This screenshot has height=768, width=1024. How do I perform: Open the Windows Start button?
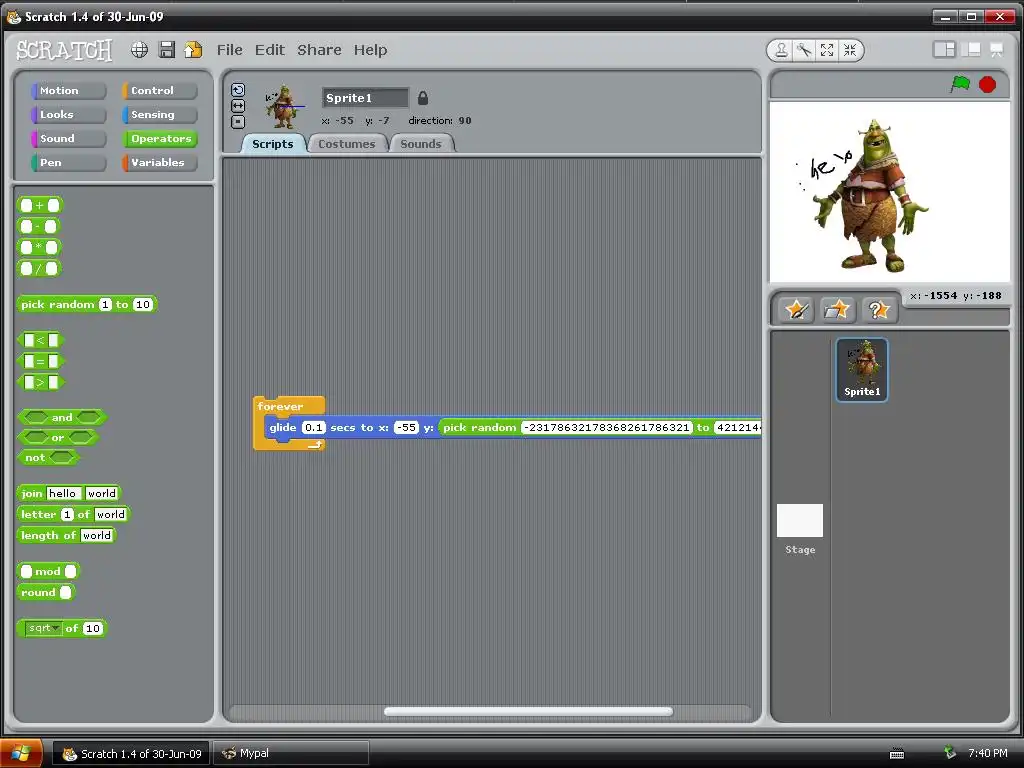coord(21,753)
